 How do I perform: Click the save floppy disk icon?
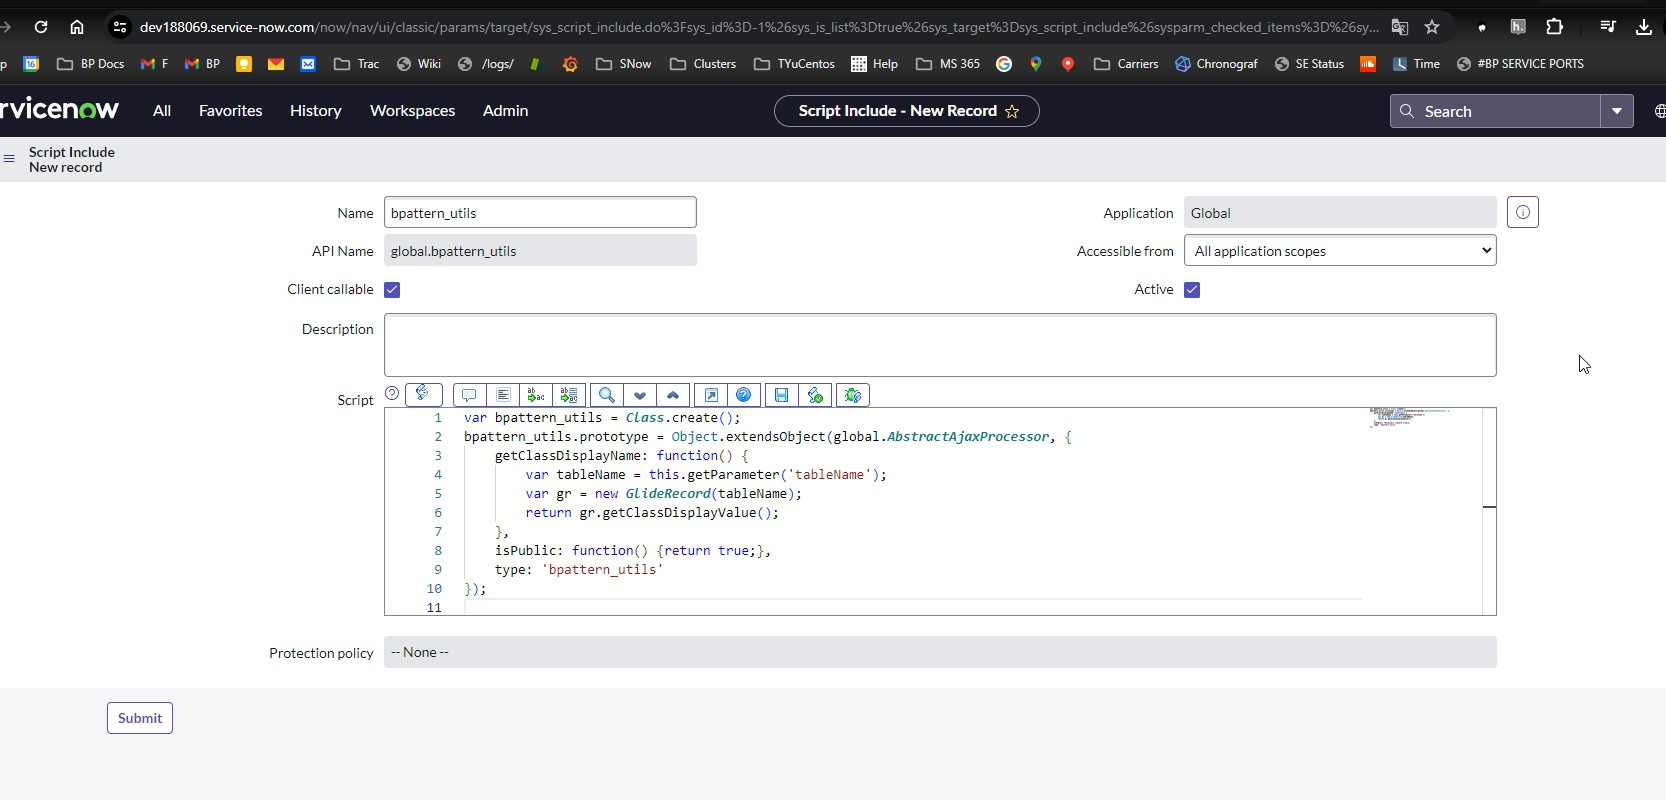point(782,395)
